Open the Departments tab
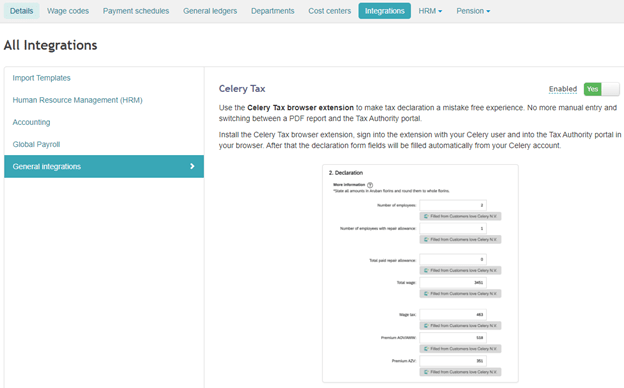 (273, 11)
